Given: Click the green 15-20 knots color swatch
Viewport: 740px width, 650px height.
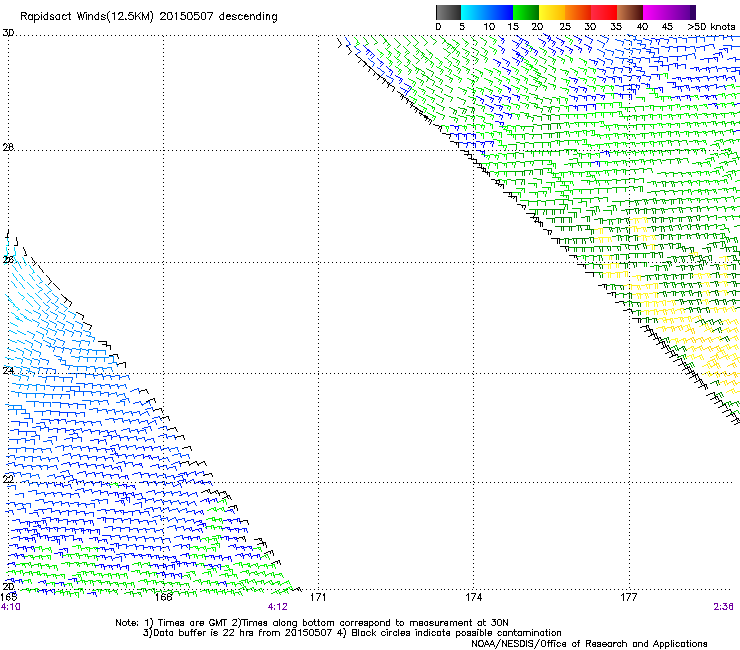Looking at the screenshot, I should click(x=526, y=12).
